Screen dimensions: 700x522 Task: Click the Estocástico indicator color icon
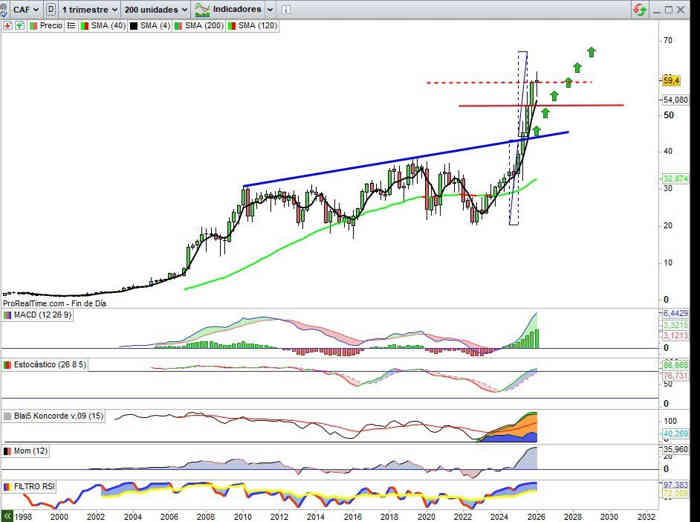7,365
